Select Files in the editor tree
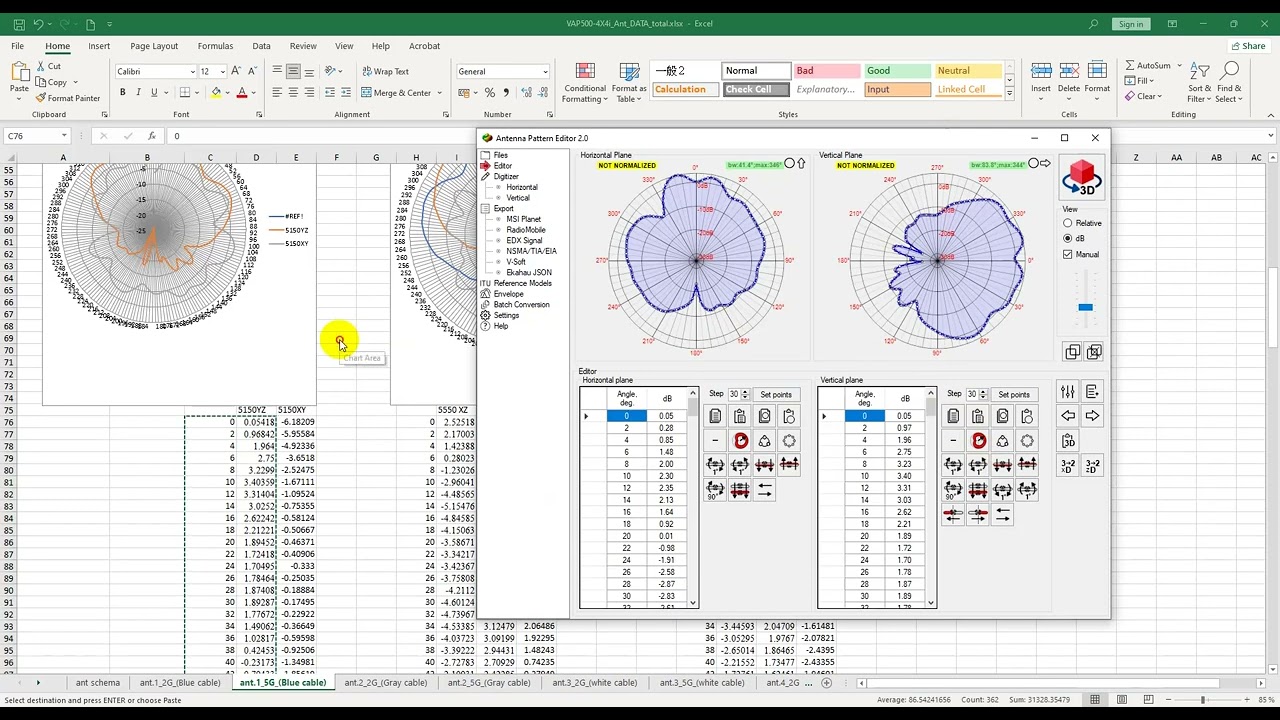1280x720 pixels. pyautogui.click(x=500, y=155)
